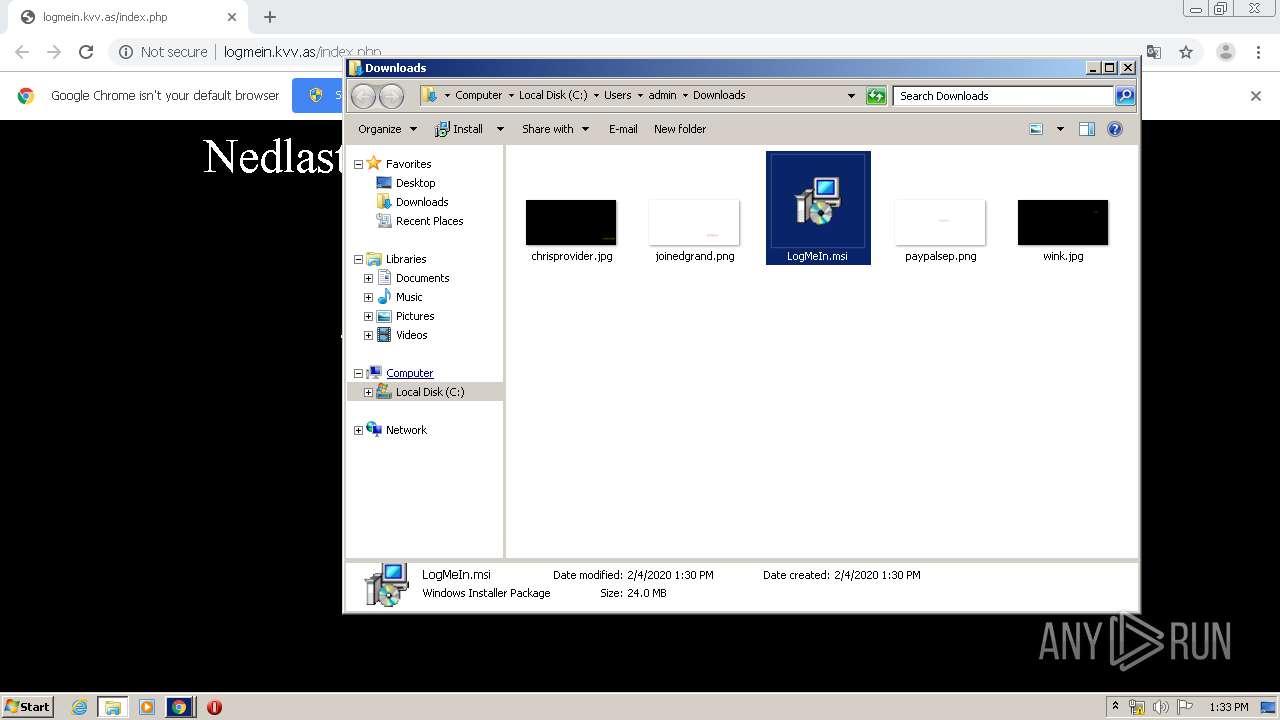Select Local Disk (C:) in tree
Screen dimensions: 1280x720
click(430, 392)
